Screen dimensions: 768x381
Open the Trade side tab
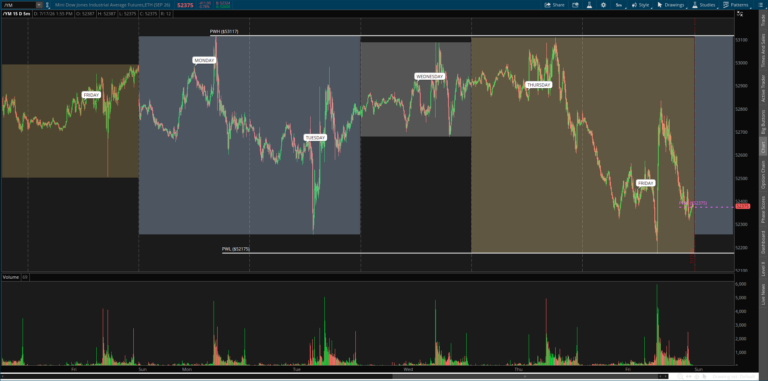(x=762, y=21)
